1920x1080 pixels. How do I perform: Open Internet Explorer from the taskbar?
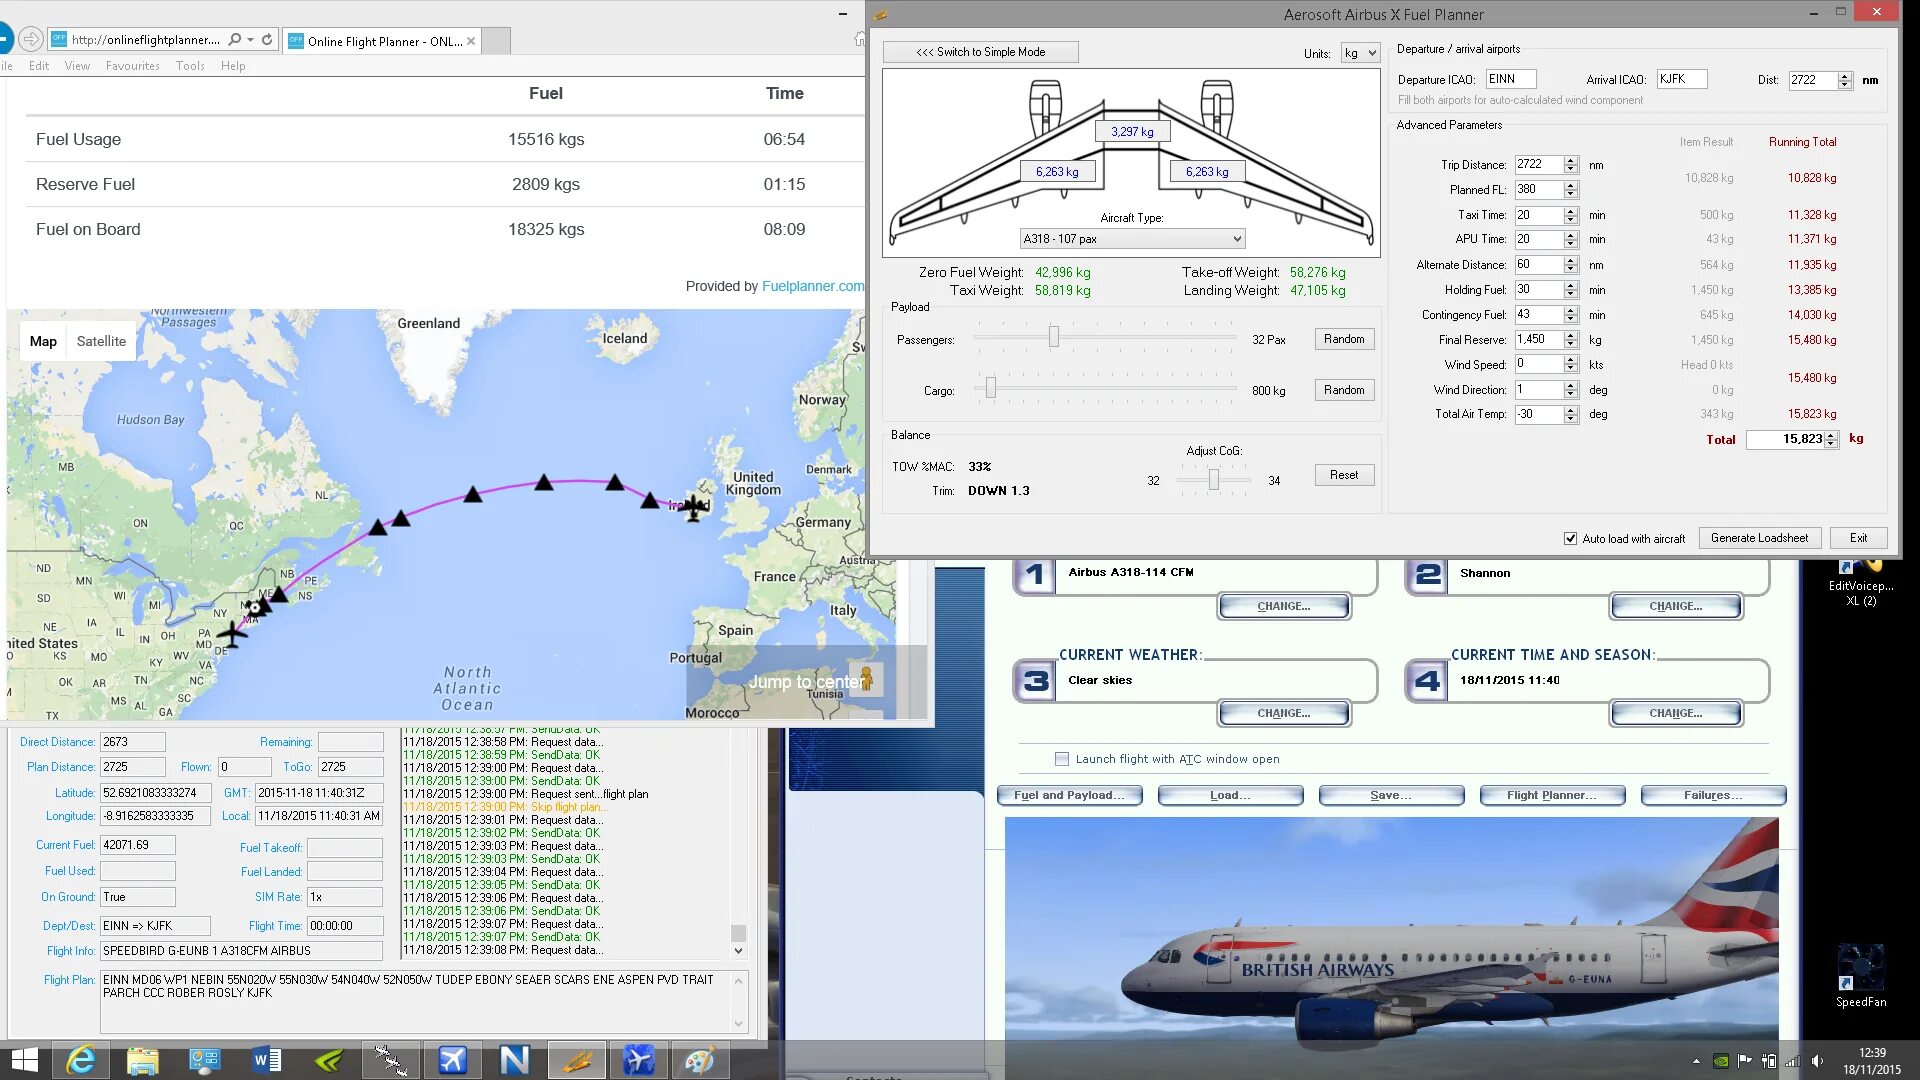[80, 1060]
